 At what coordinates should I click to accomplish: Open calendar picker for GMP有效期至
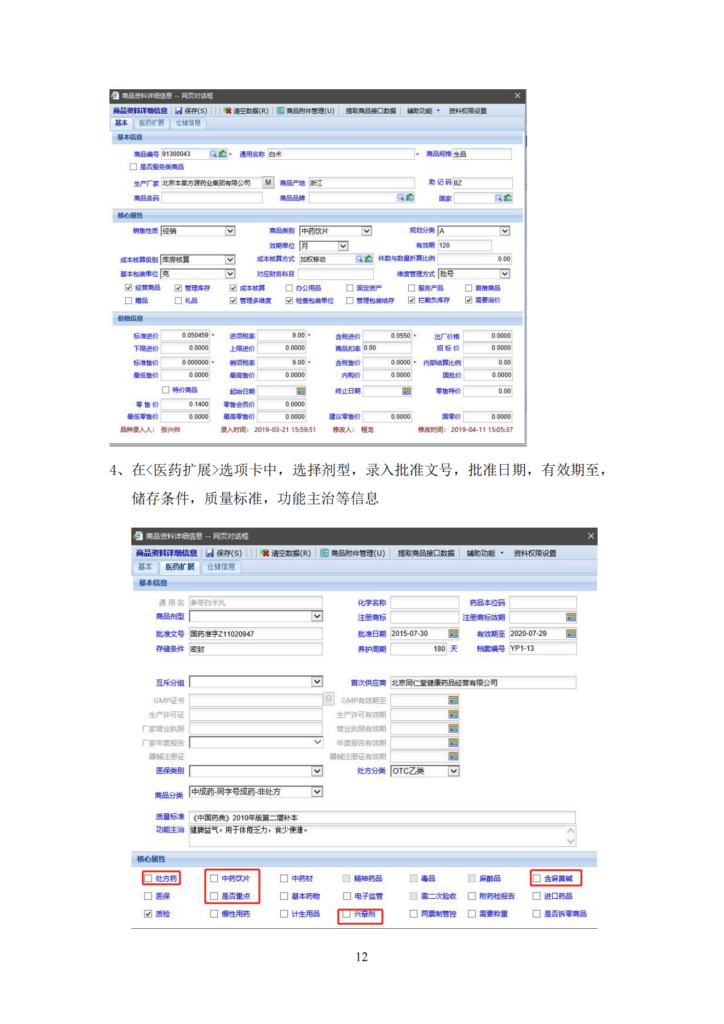[453, 701]
